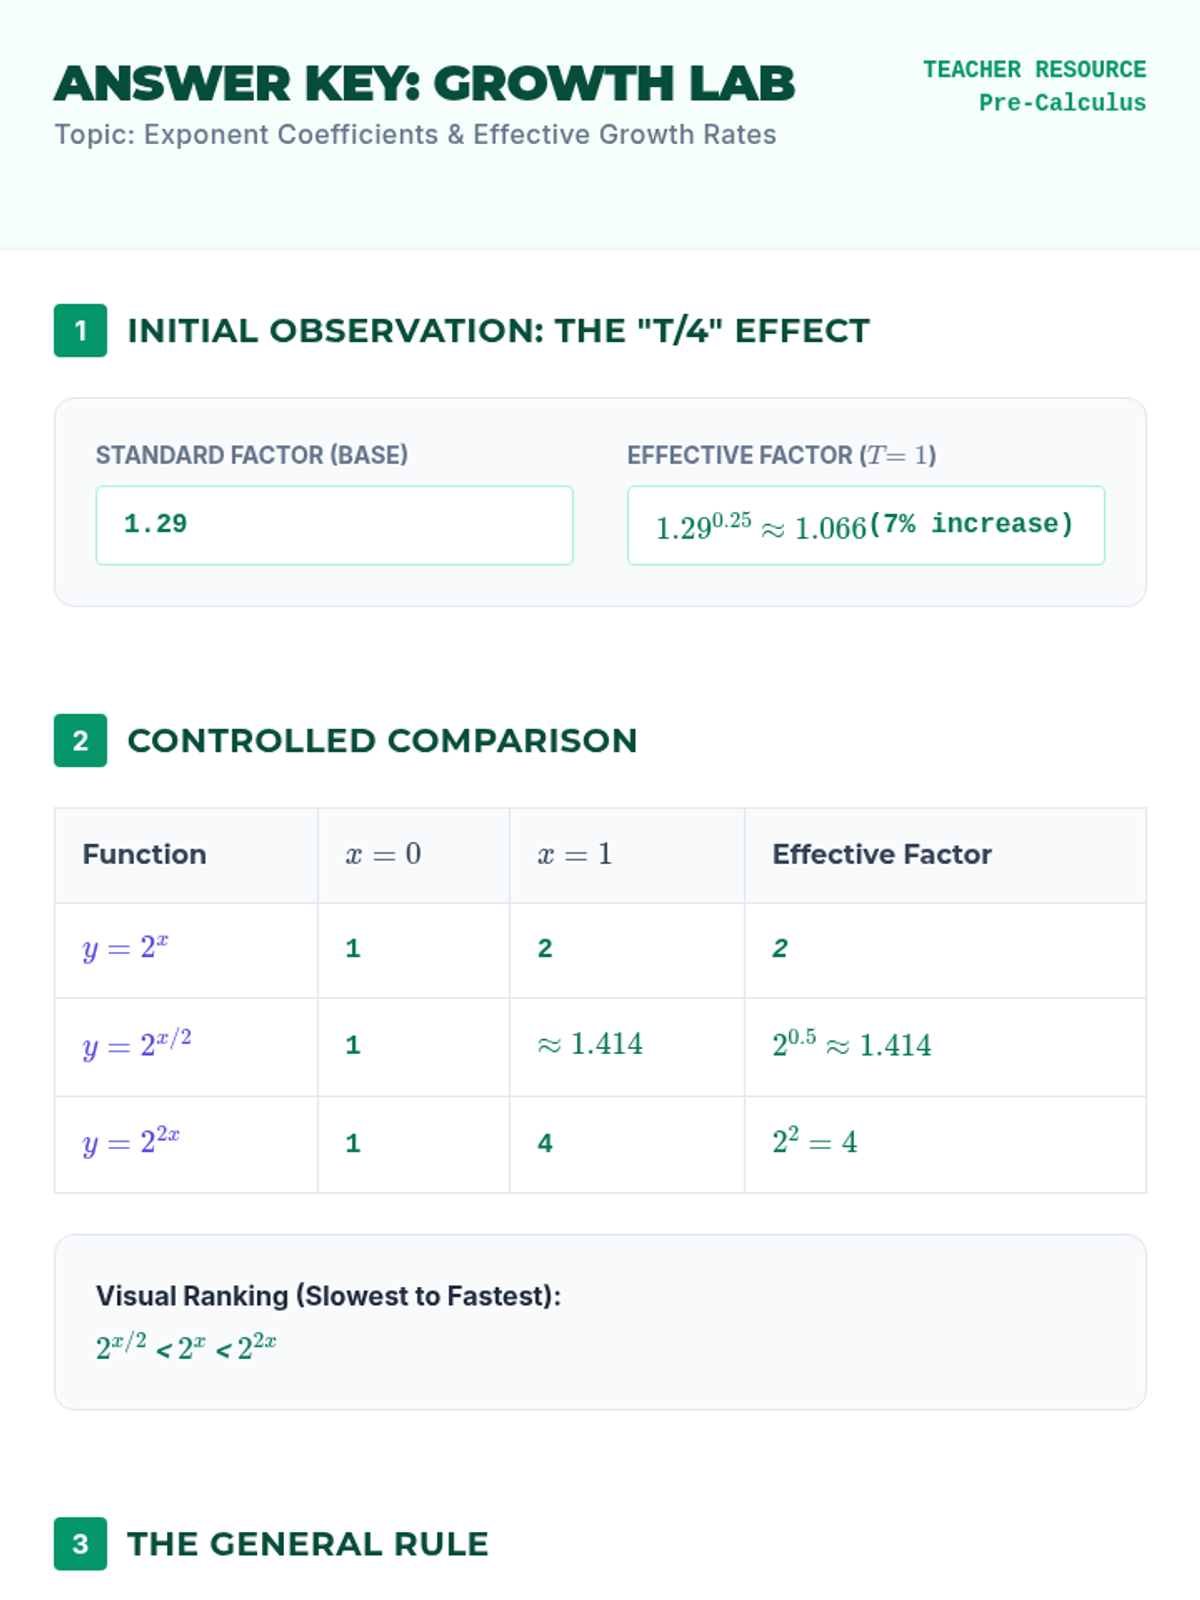Click the x = 1 column header
The image size is (1200, 1600).
pyautogui.click(x=574, y=854)
